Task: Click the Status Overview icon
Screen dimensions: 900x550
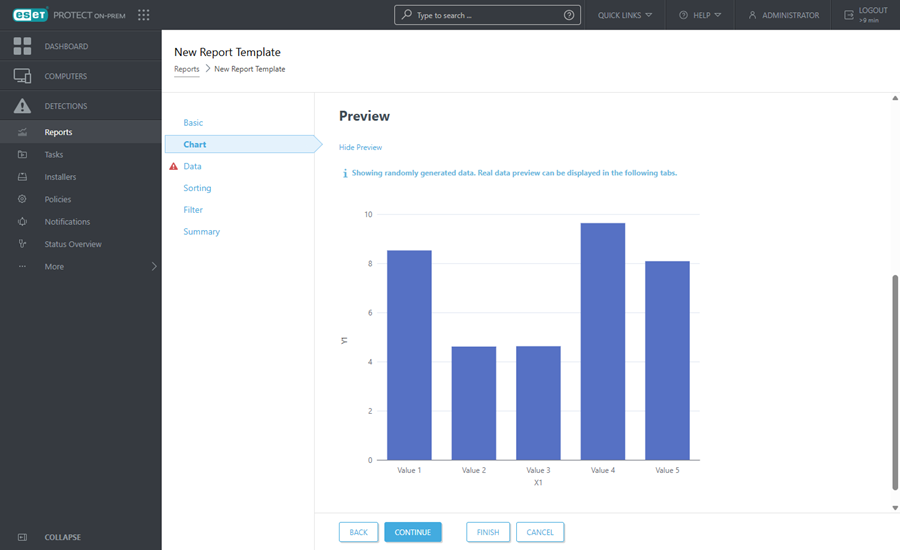Action: 22,244
